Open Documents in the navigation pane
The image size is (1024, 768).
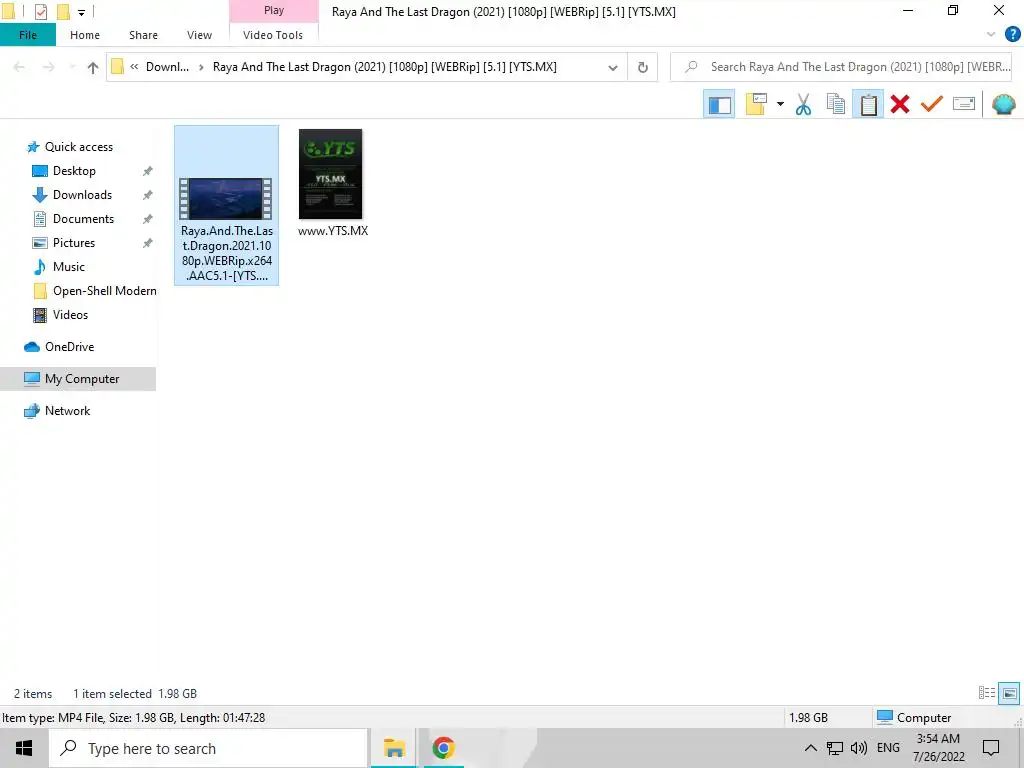(83, 219)
